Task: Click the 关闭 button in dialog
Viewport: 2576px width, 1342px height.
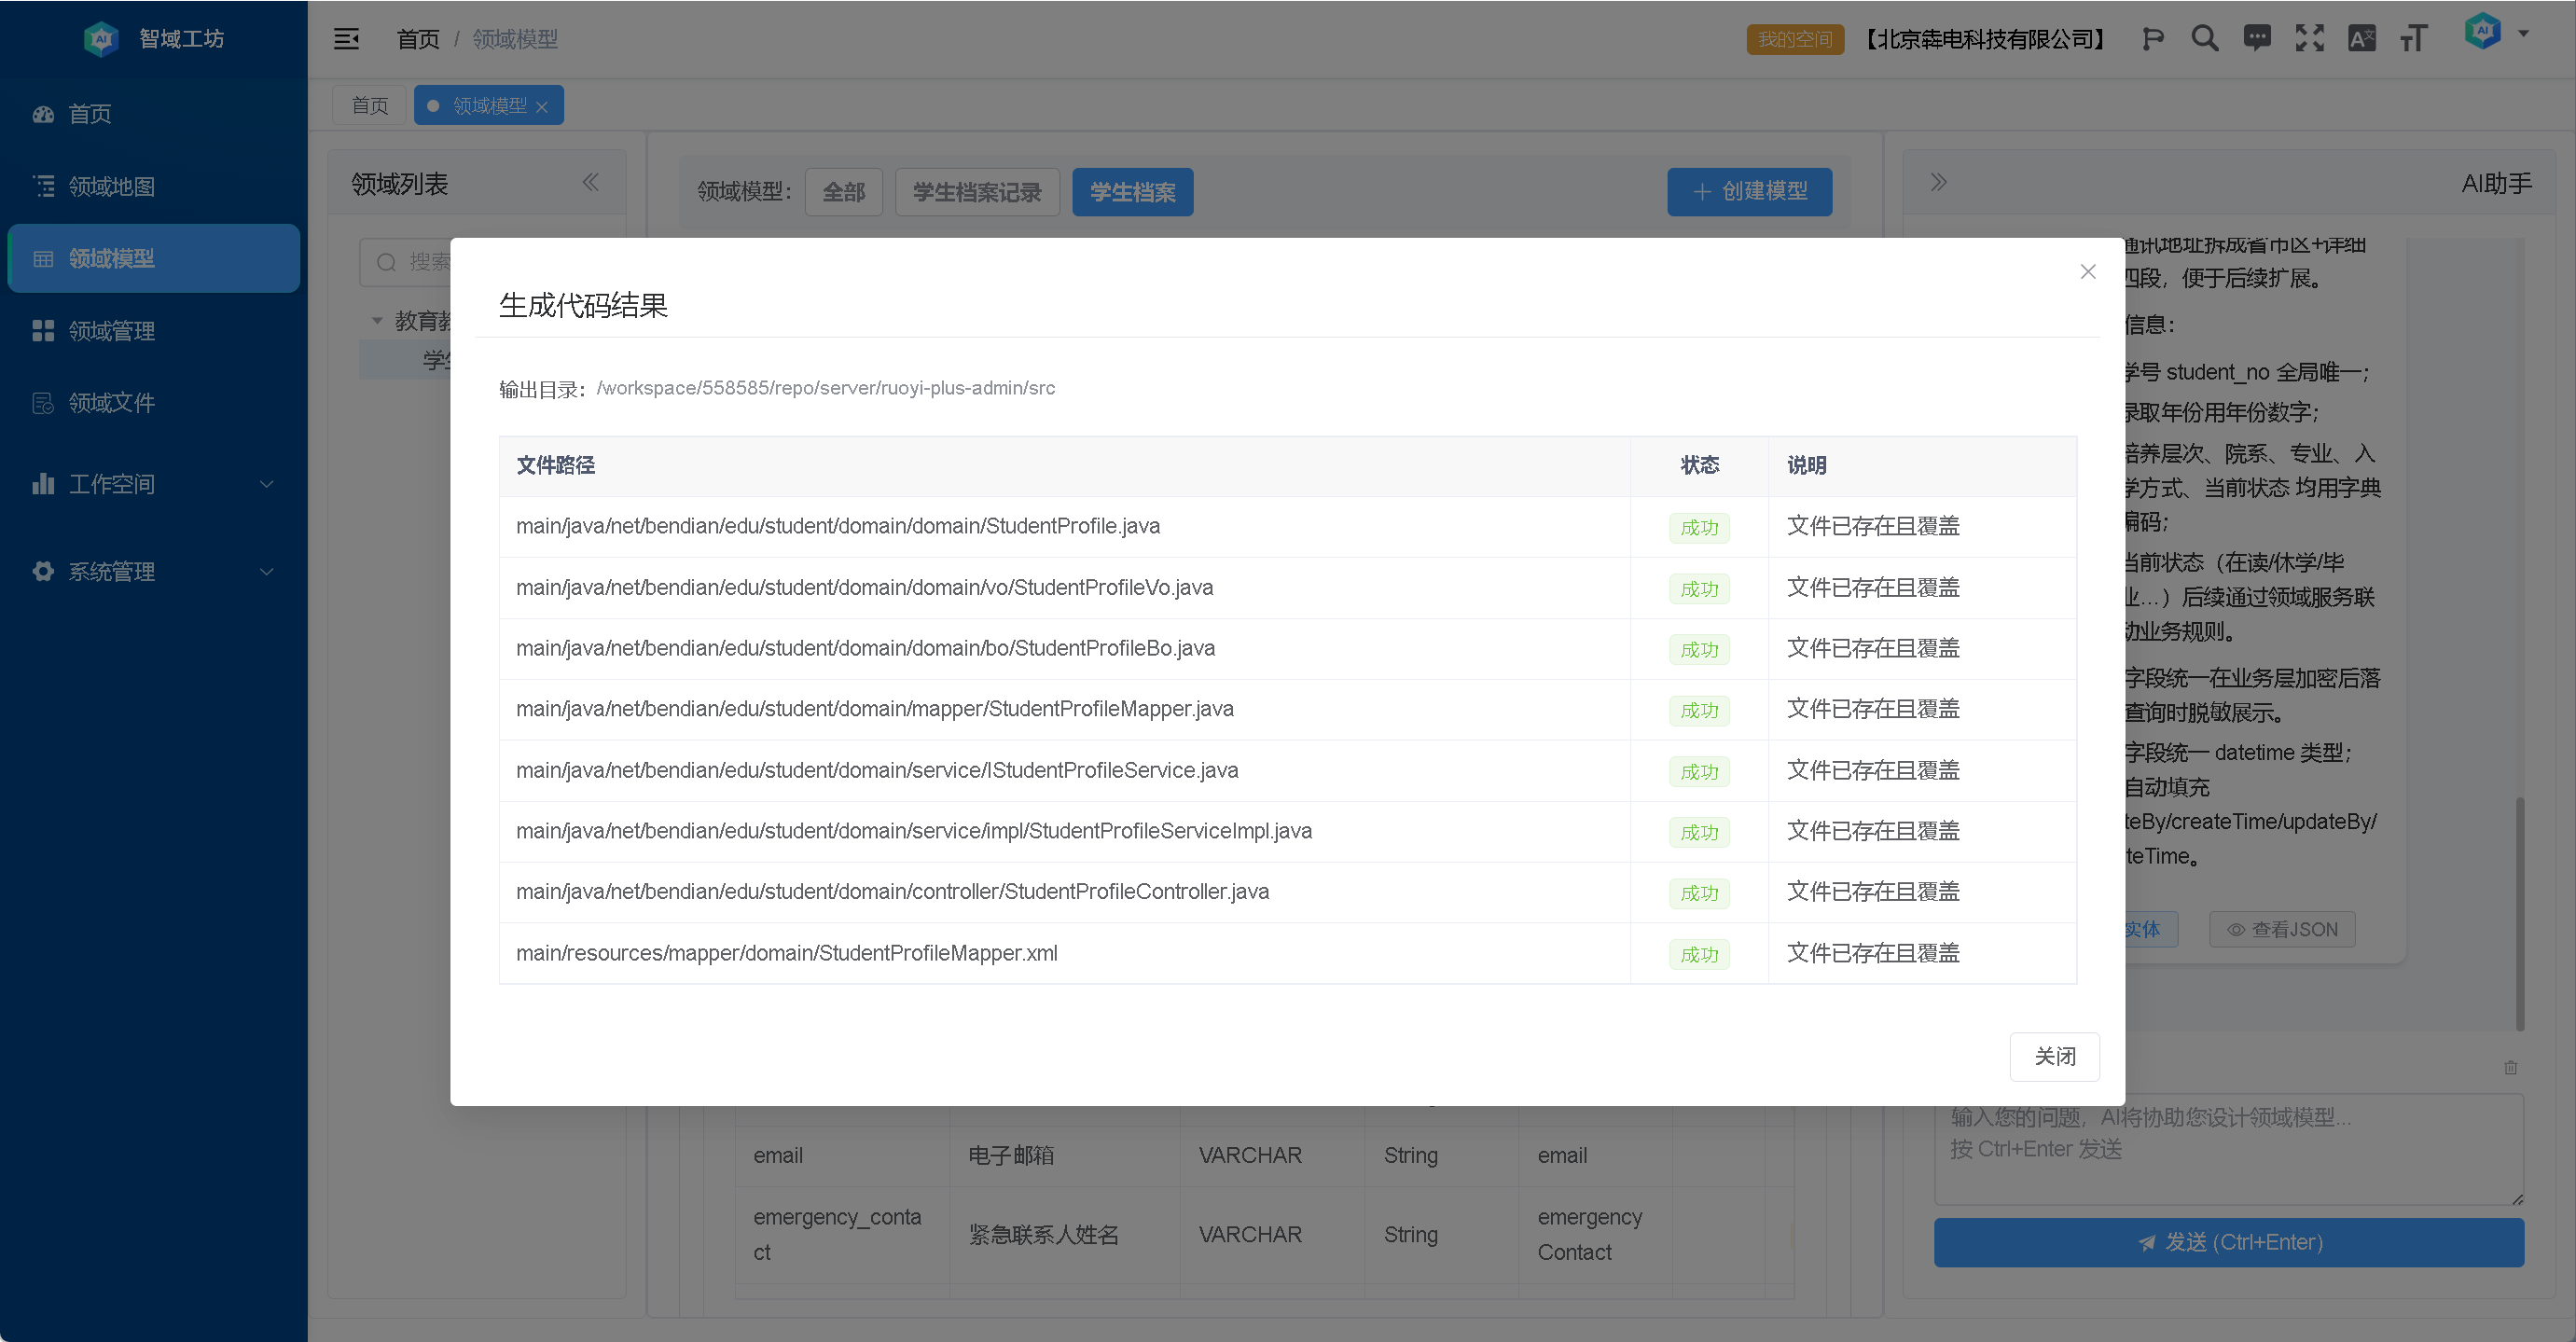Action: (2054, 1056)
